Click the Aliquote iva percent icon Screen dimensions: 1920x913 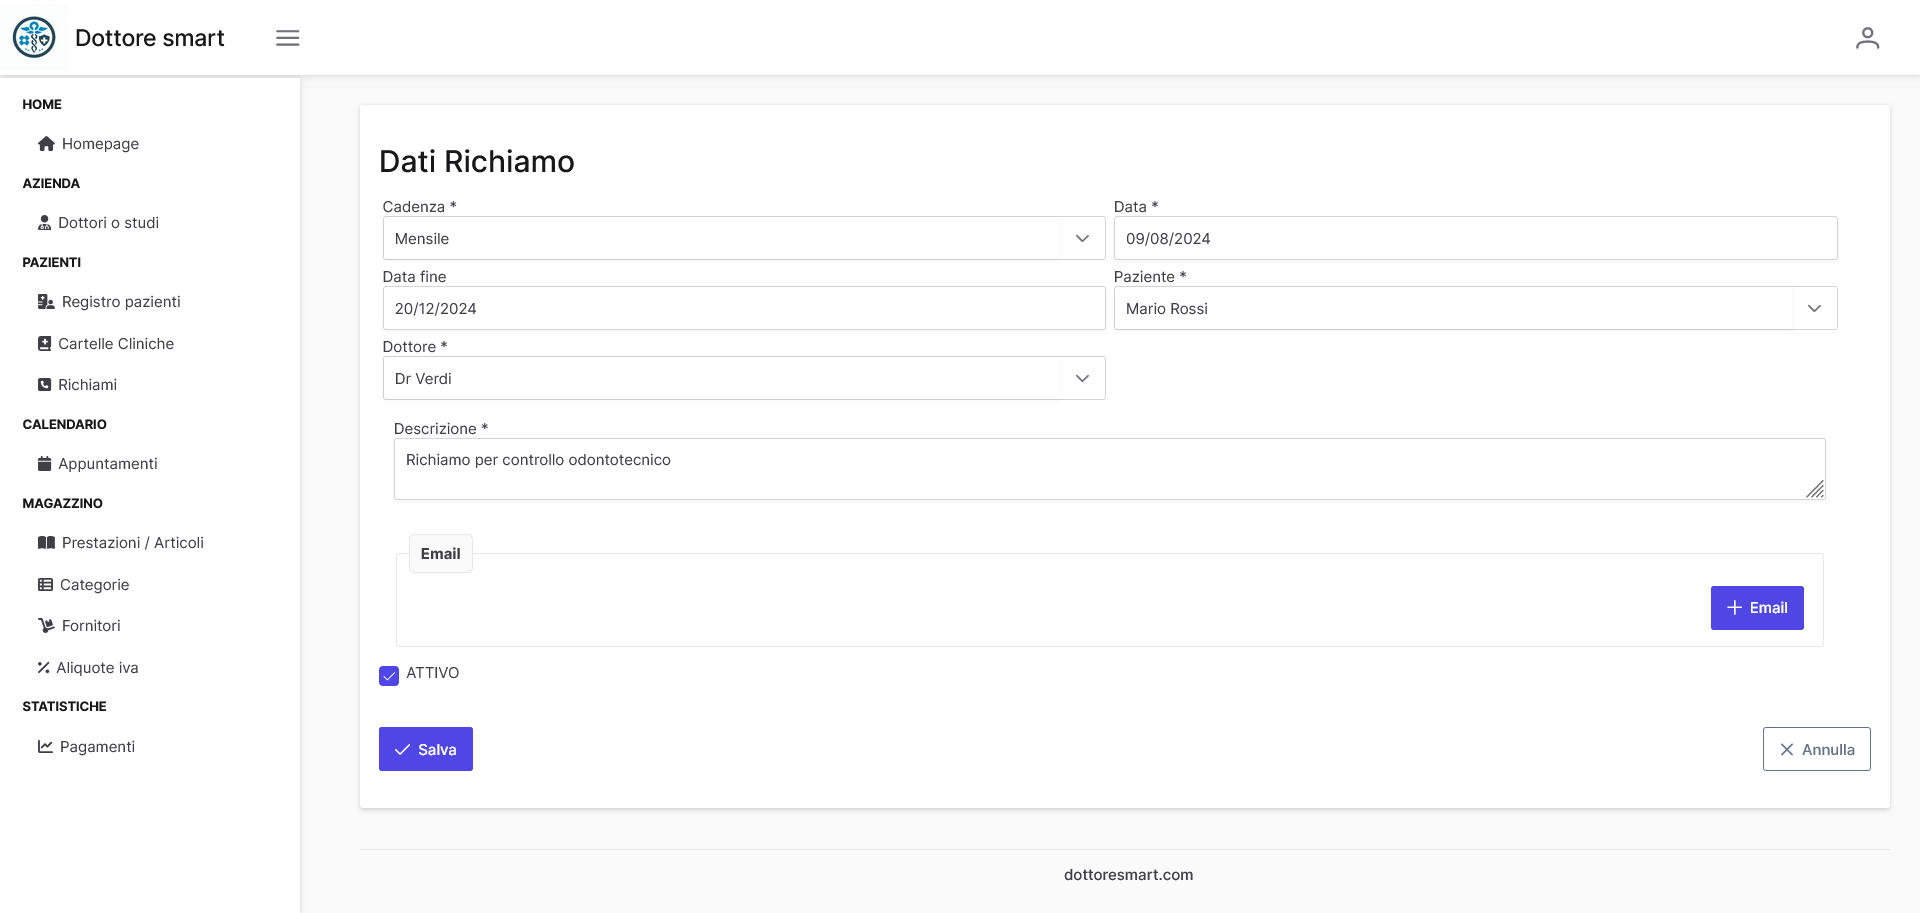click(43, 668)
